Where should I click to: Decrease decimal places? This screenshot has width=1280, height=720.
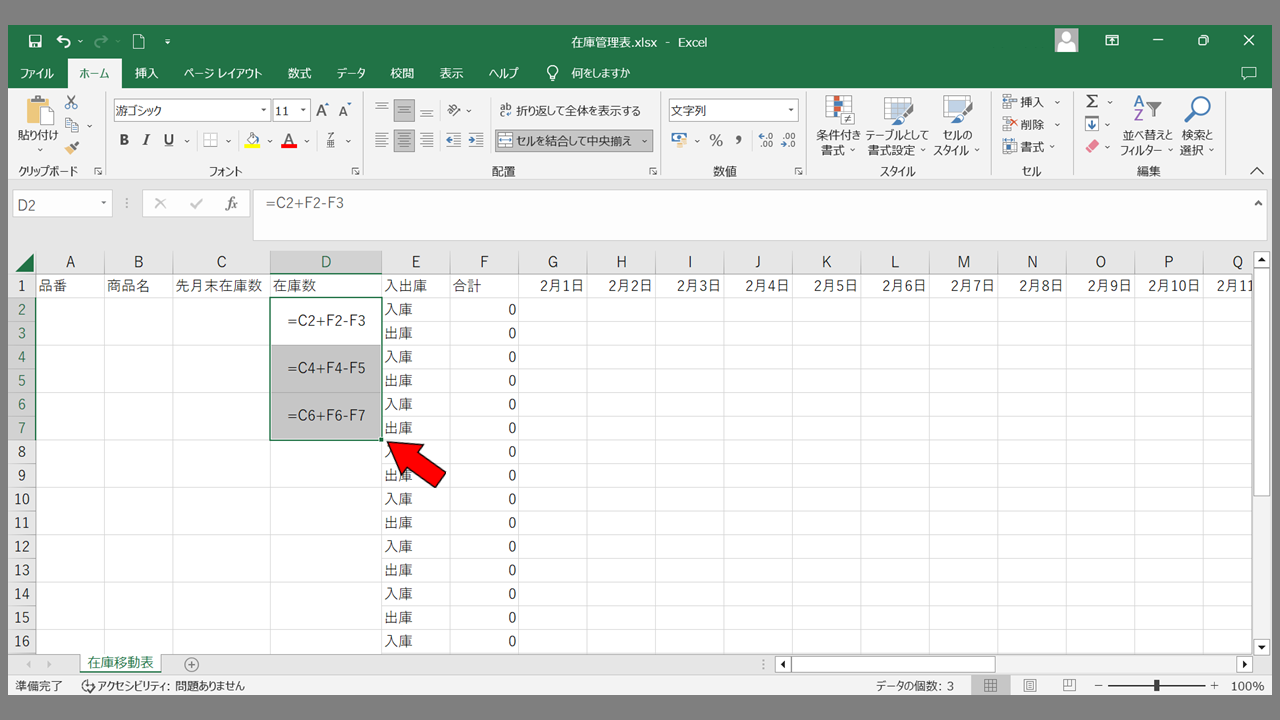789,140
